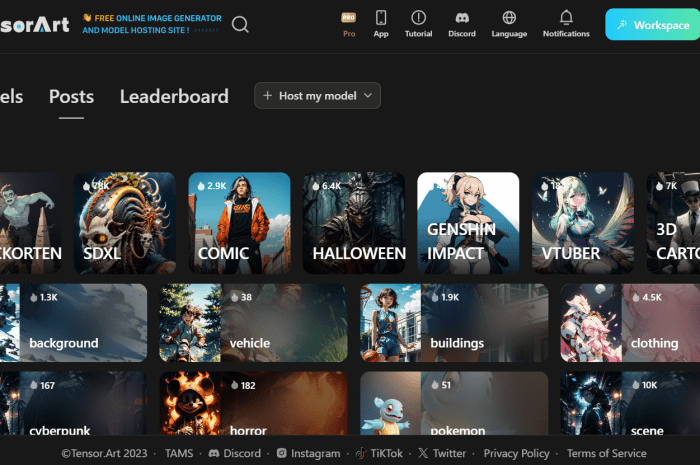Click the Discord icon in the footer
Image resolution: width=700 pixels, height=465 pixels.
click(214, 453)
